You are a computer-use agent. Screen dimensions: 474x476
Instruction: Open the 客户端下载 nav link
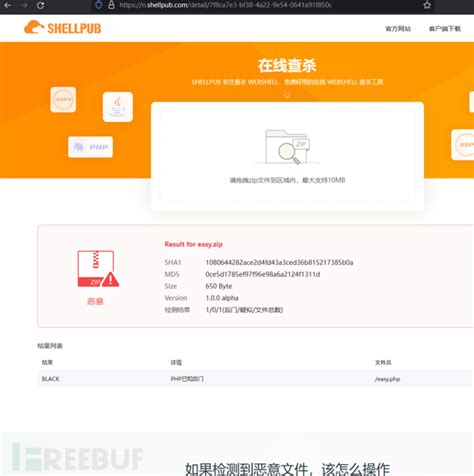coord(445,29)
